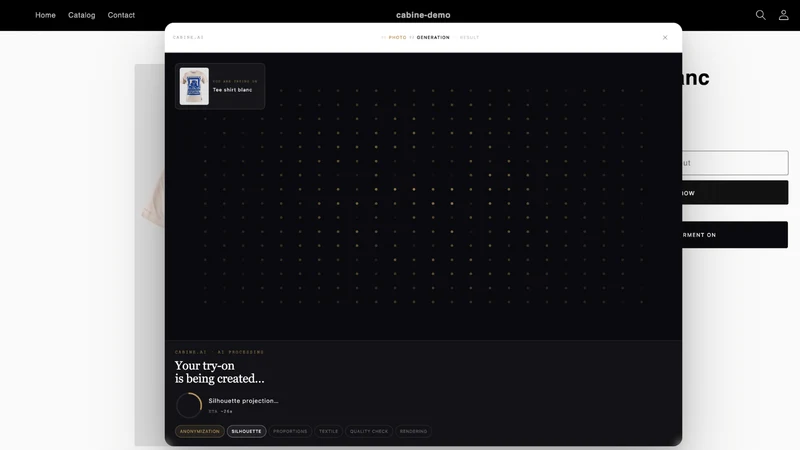Click the cabine-demo store title
The image size is (800, 450).
pyautogui.click(x=423, y=15)
